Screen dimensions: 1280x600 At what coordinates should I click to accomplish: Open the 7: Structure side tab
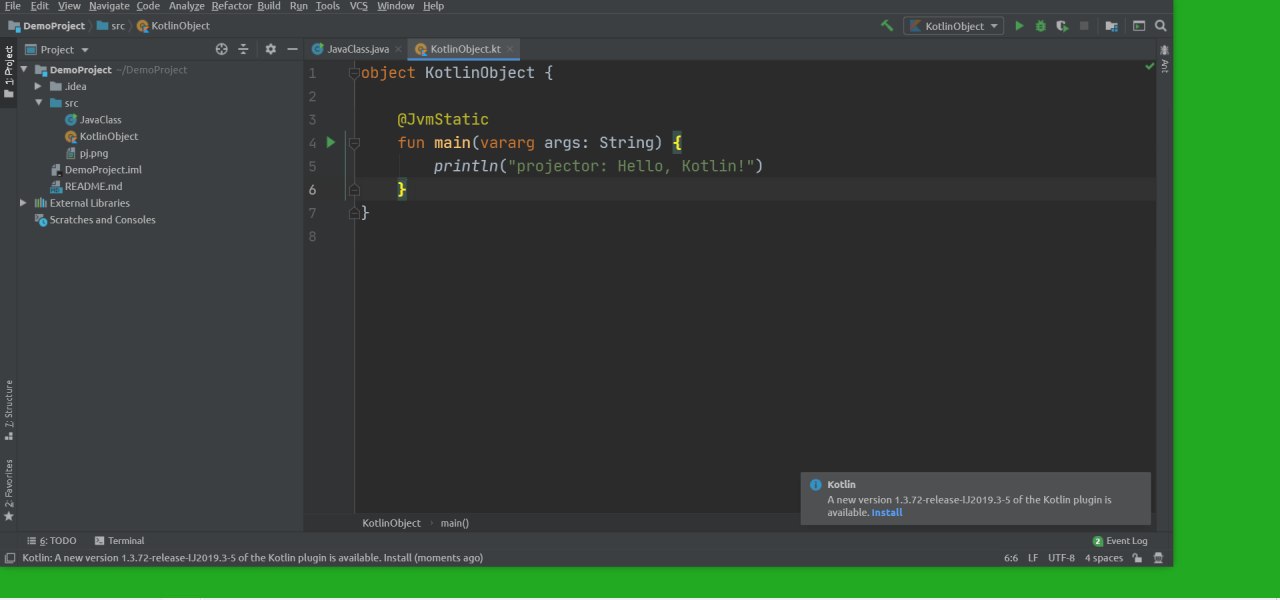pyautogui.click(x=8, y=410)
